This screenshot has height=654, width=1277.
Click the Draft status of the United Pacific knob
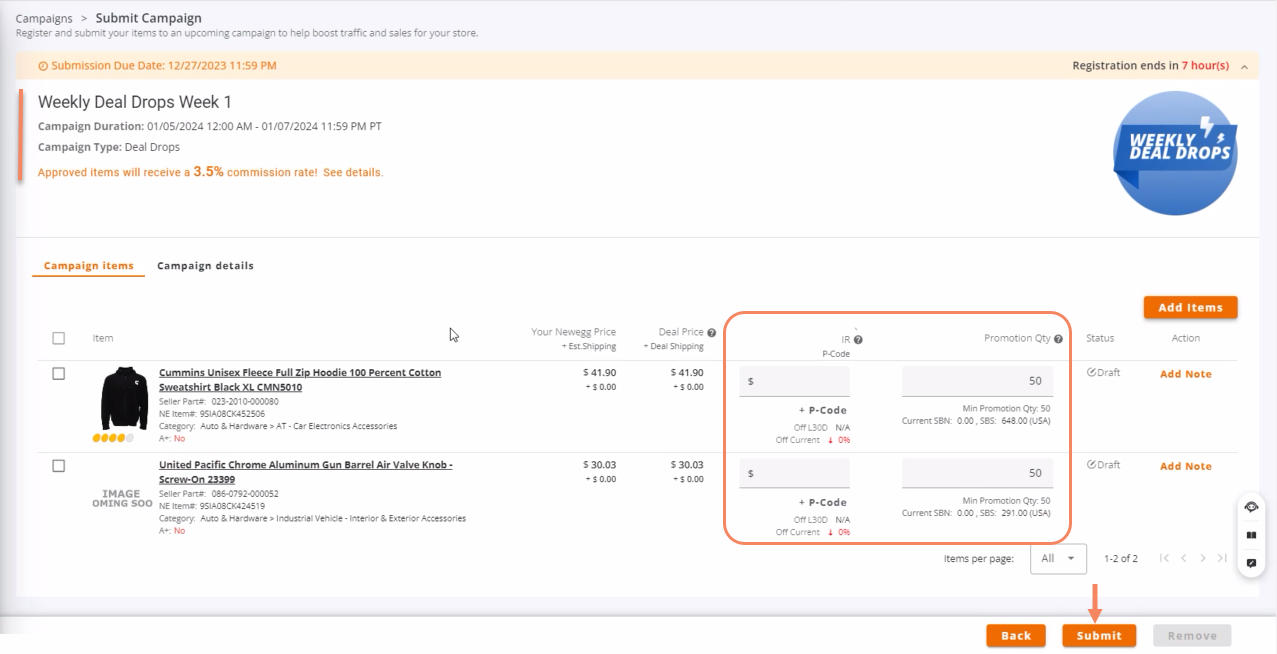pos(1104,465)
